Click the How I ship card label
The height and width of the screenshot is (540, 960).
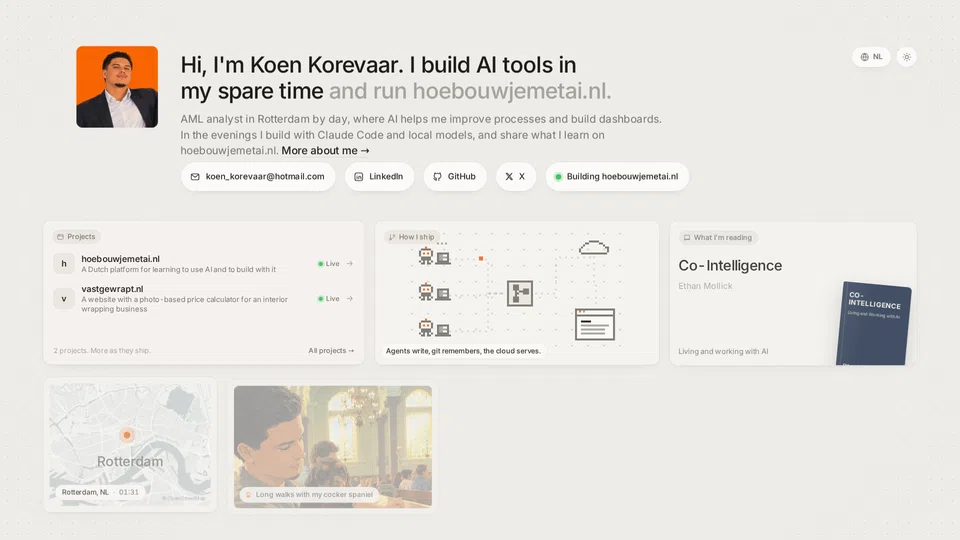coord(411,237)
